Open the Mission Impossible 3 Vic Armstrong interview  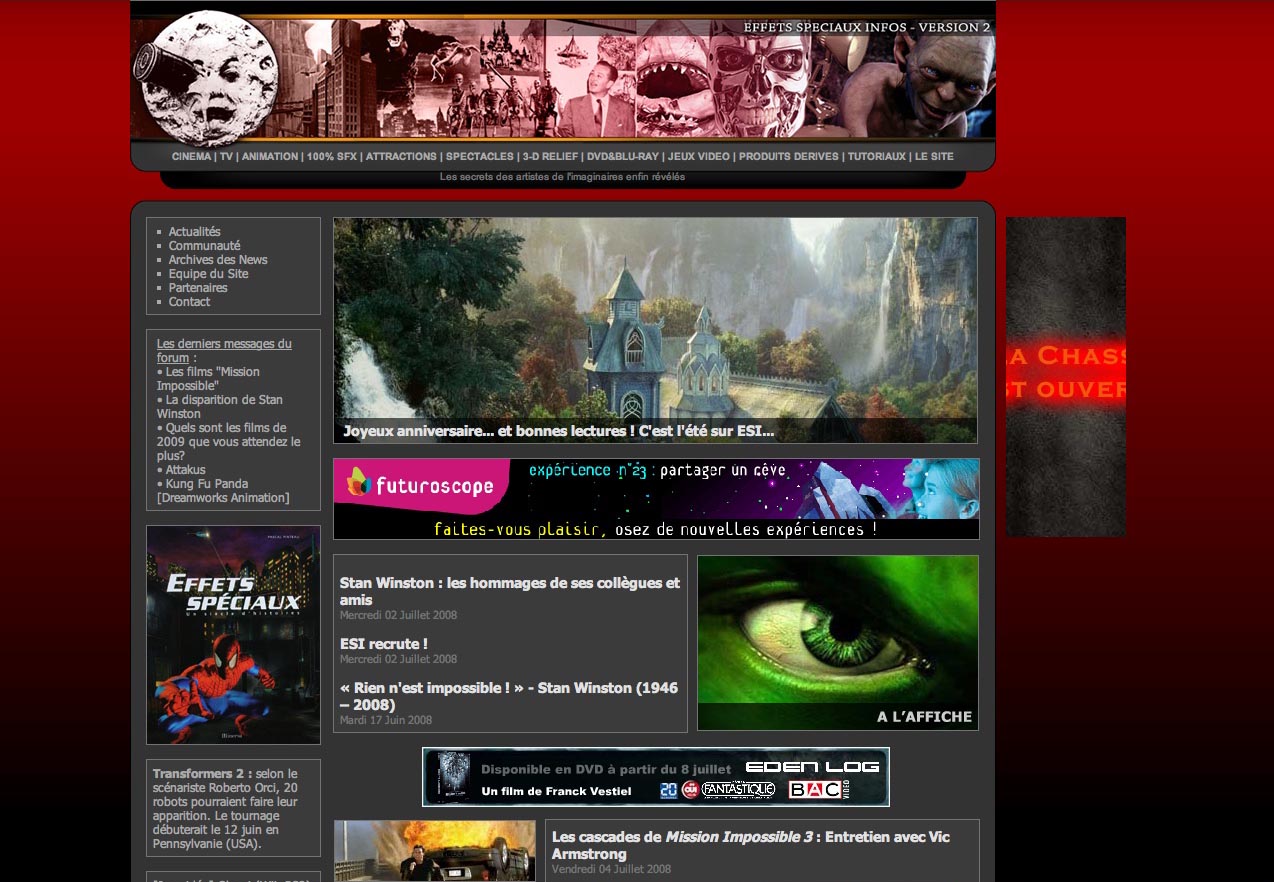750,845
